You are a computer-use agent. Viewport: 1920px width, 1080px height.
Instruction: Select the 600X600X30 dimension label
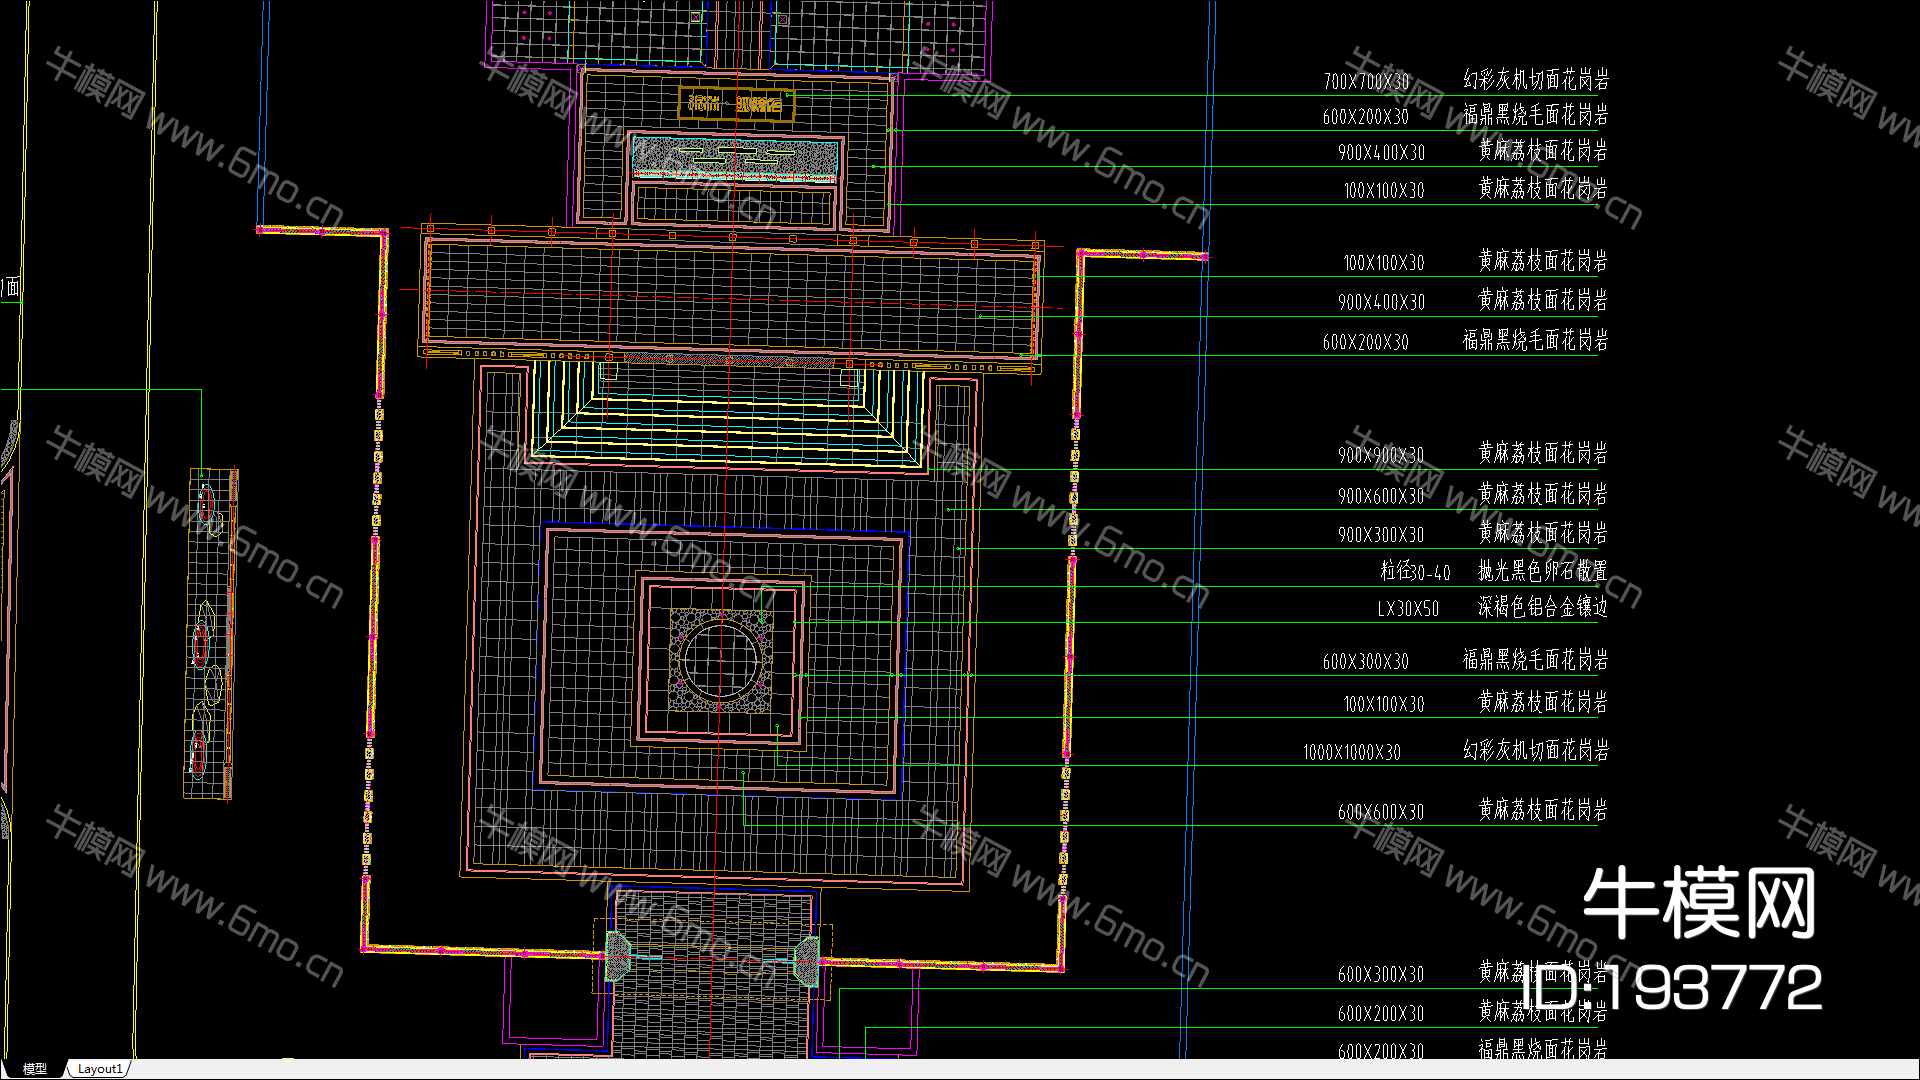point(1380,813)
